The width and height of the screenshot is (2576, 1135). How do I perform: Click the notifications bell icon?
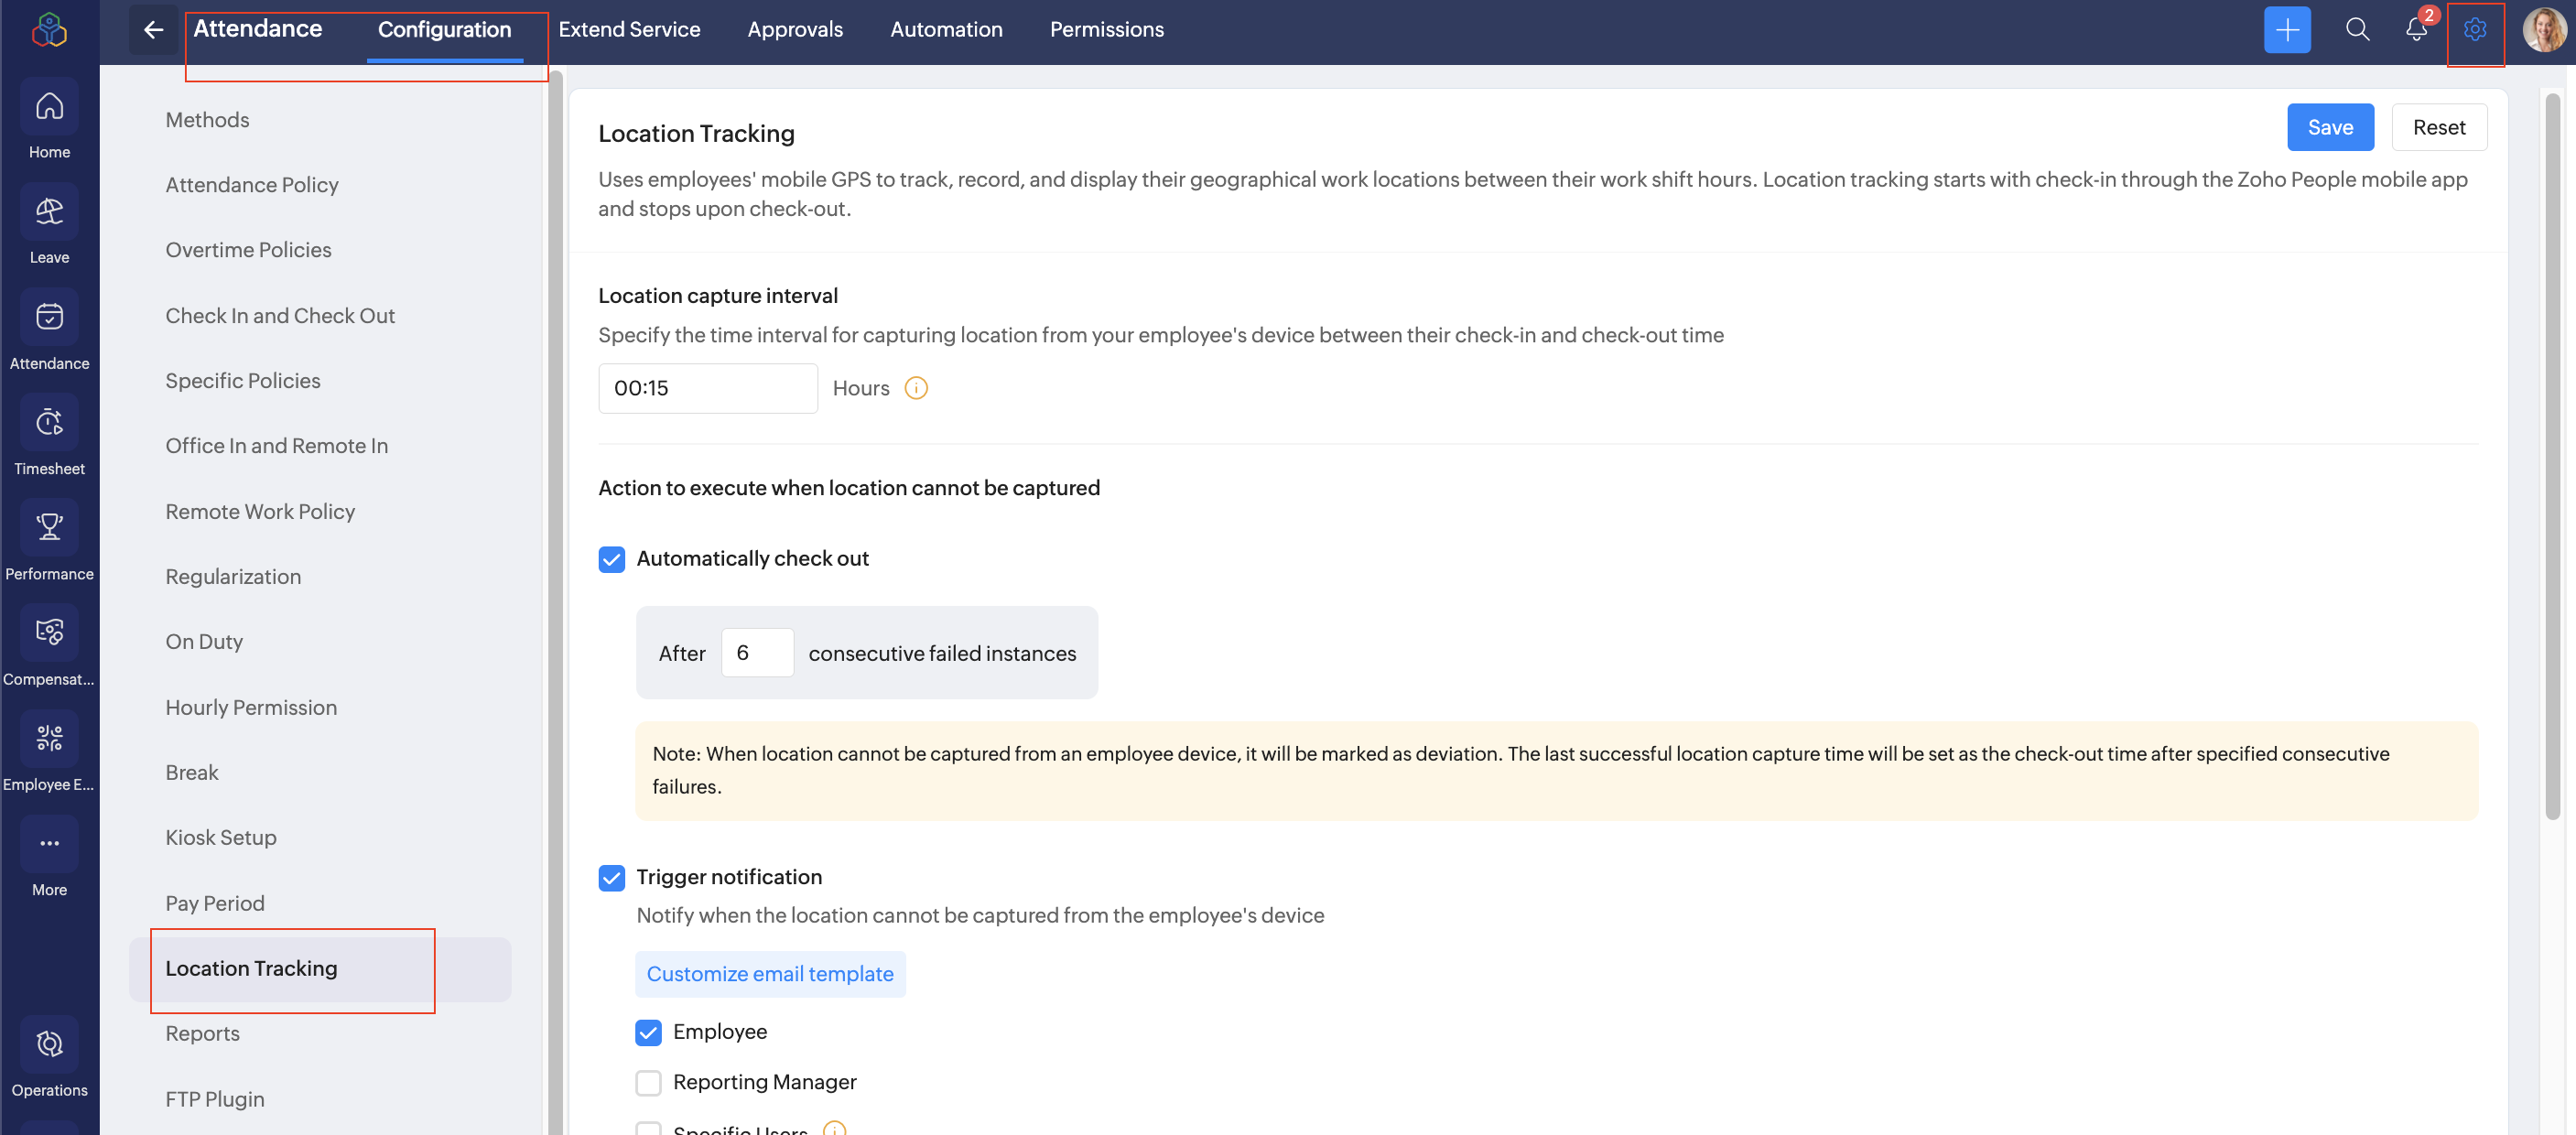[x=2415, y=30]
